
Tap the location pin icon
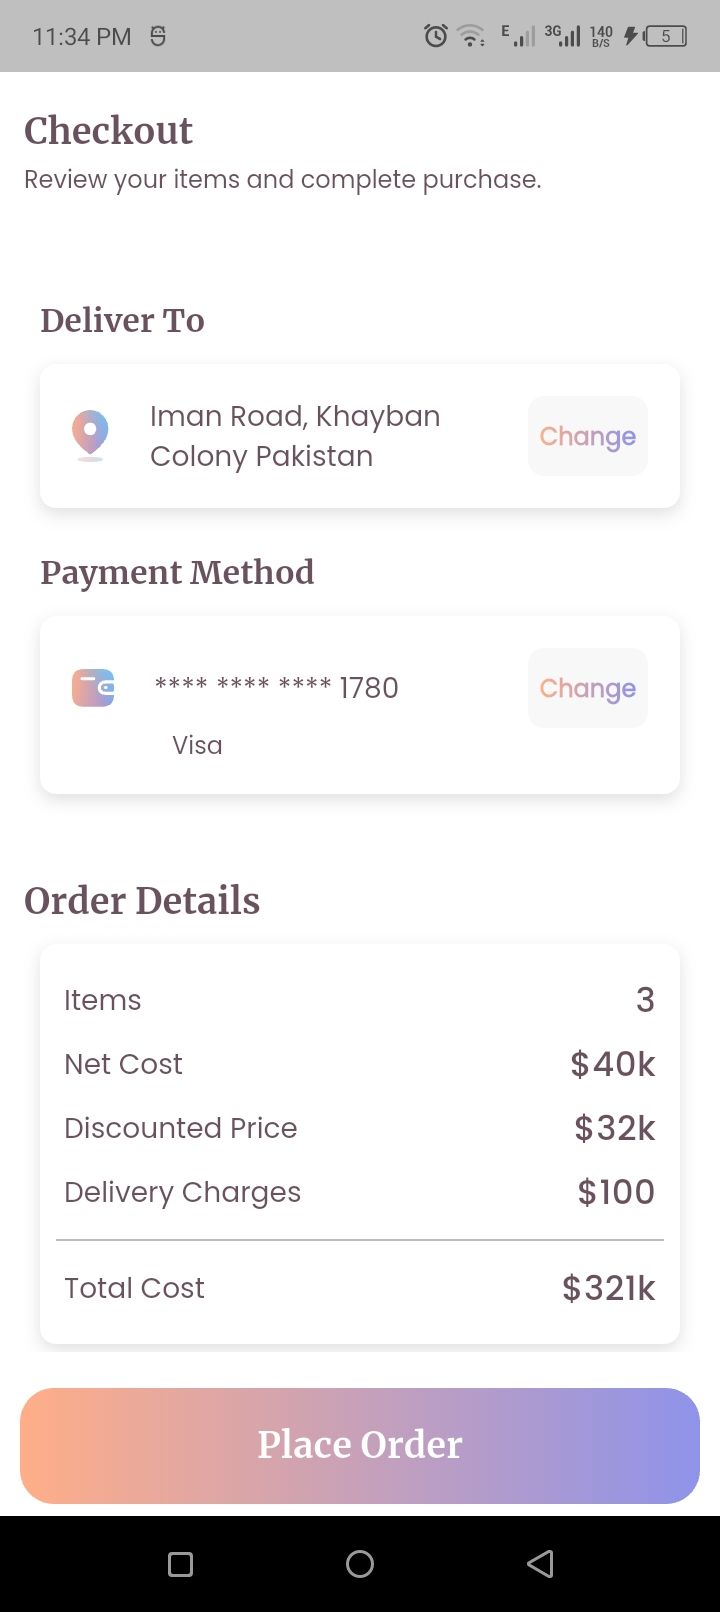point(90,435)
